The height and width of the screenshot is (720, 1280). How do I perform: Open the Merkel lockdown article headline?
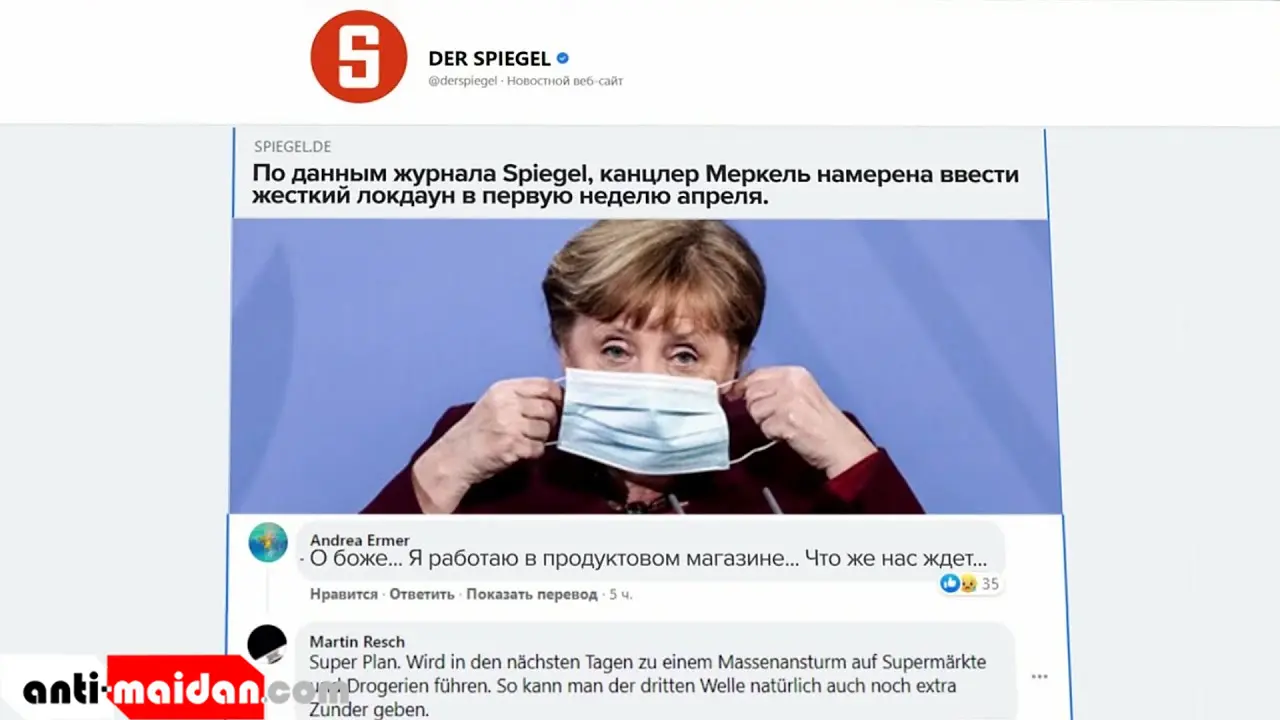click(x=636, y=185)
